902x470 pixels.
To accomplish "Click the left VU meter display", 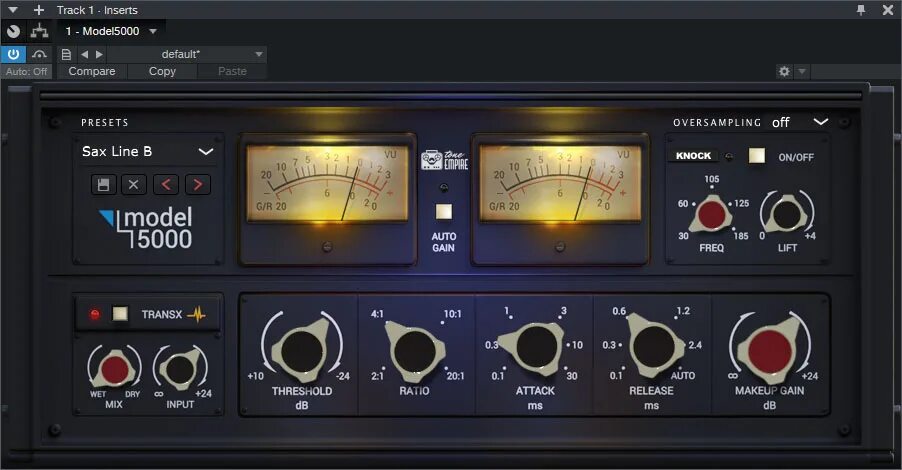I will [x=327, y=184].
